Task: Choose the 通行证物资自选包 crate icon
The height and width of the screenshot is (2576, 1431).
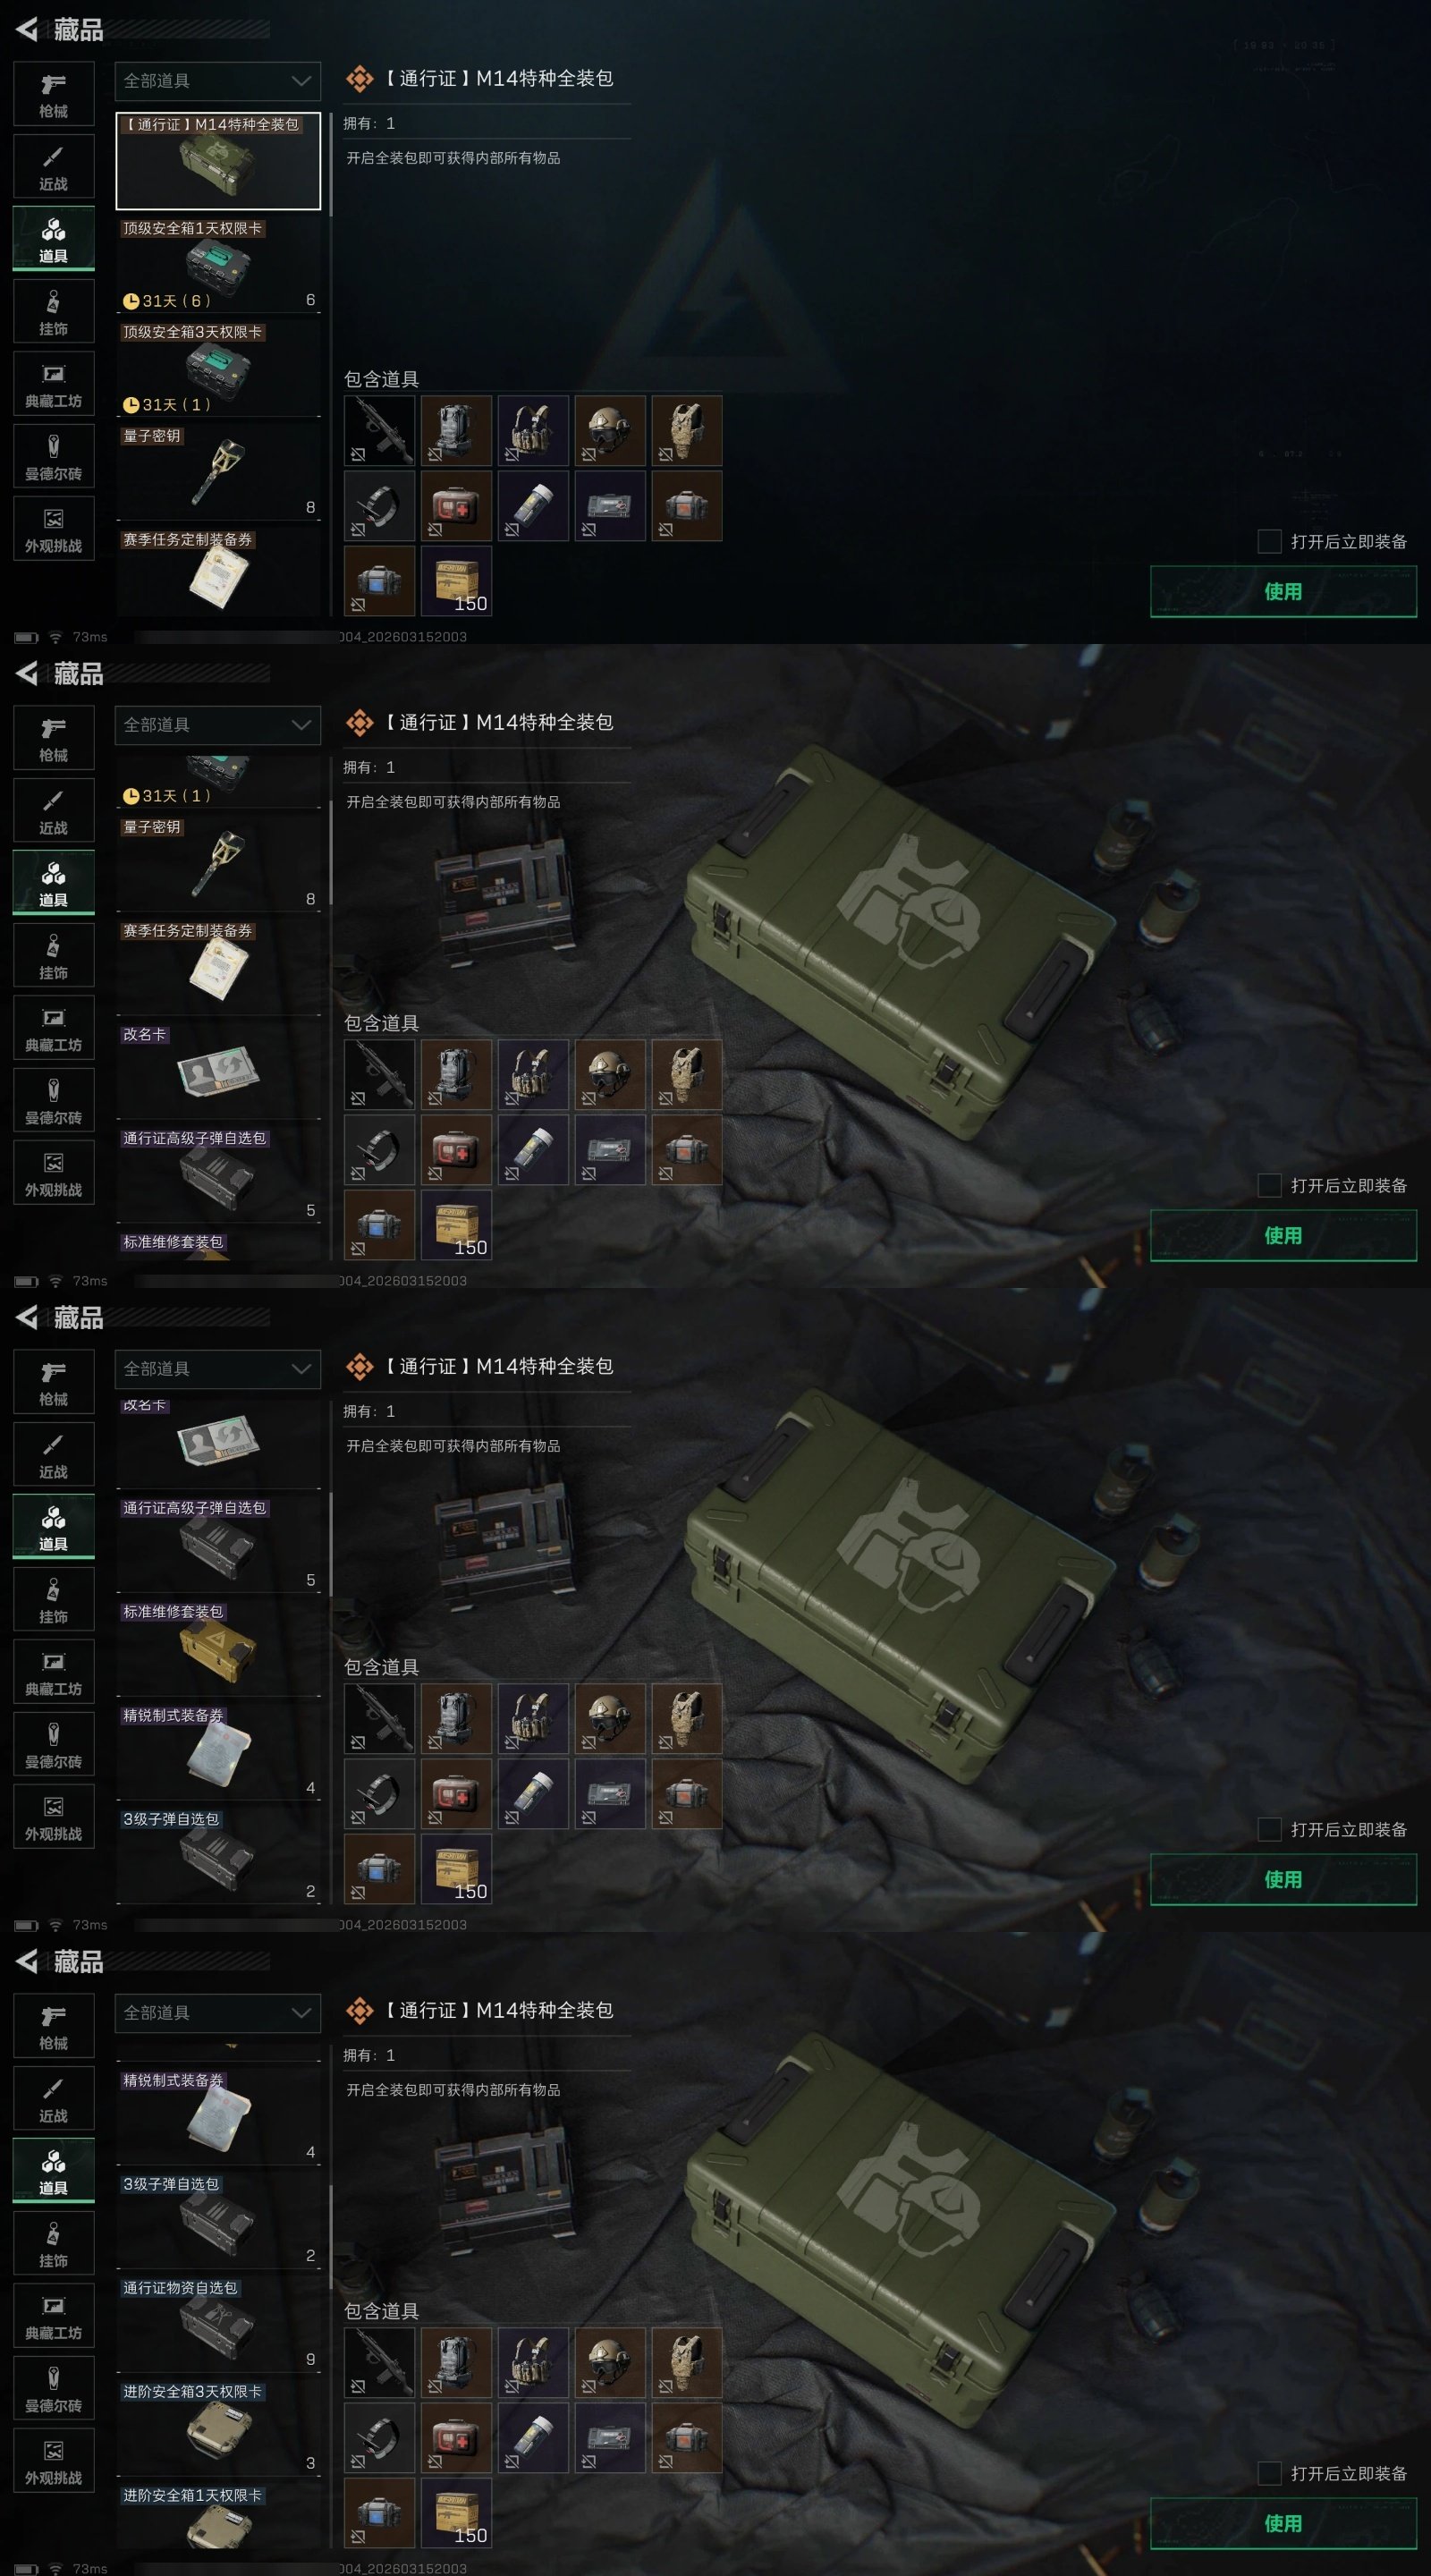Action: [x=218, y=2327]
